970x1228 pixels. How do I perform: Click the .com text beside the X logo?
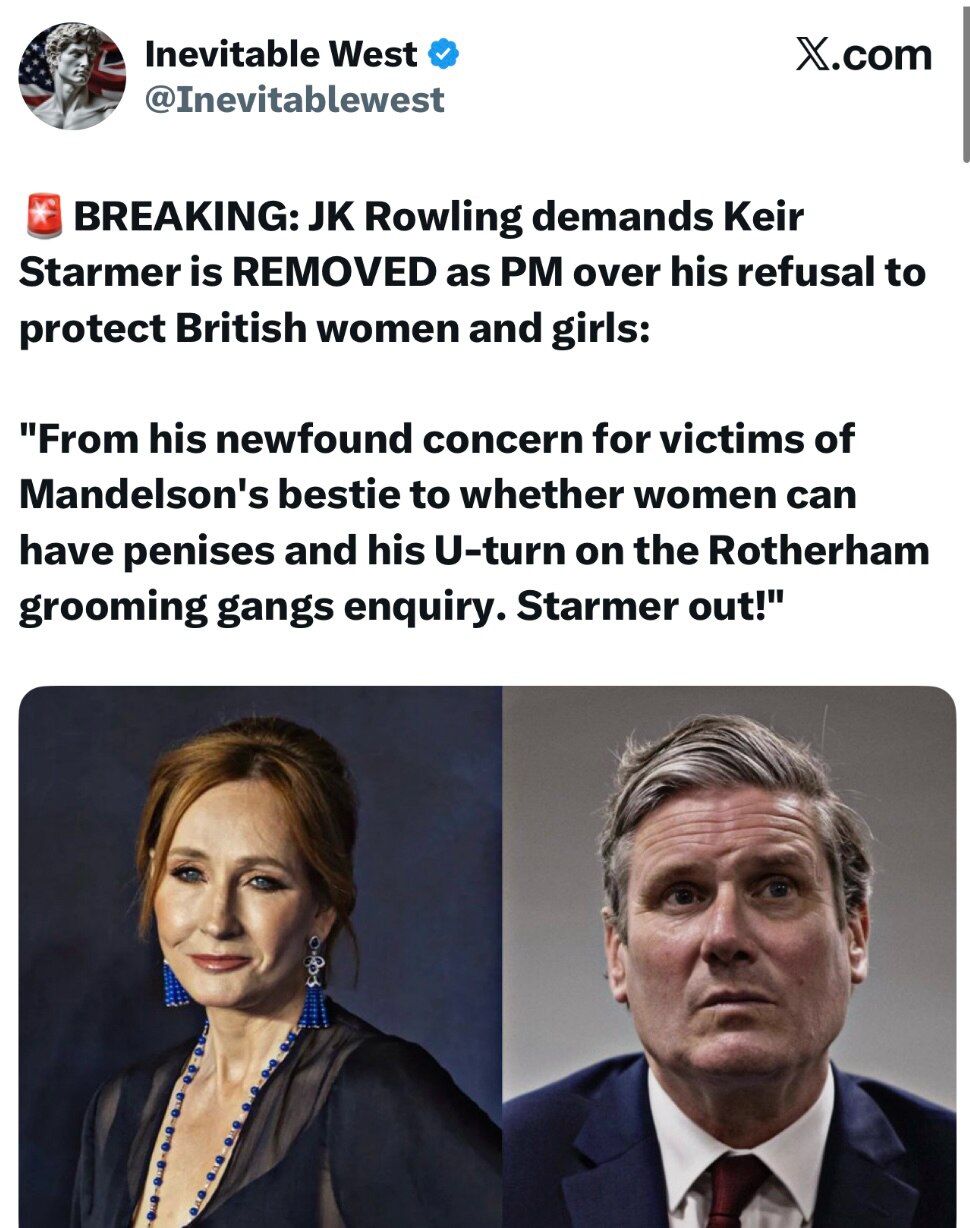pos(886,55)
